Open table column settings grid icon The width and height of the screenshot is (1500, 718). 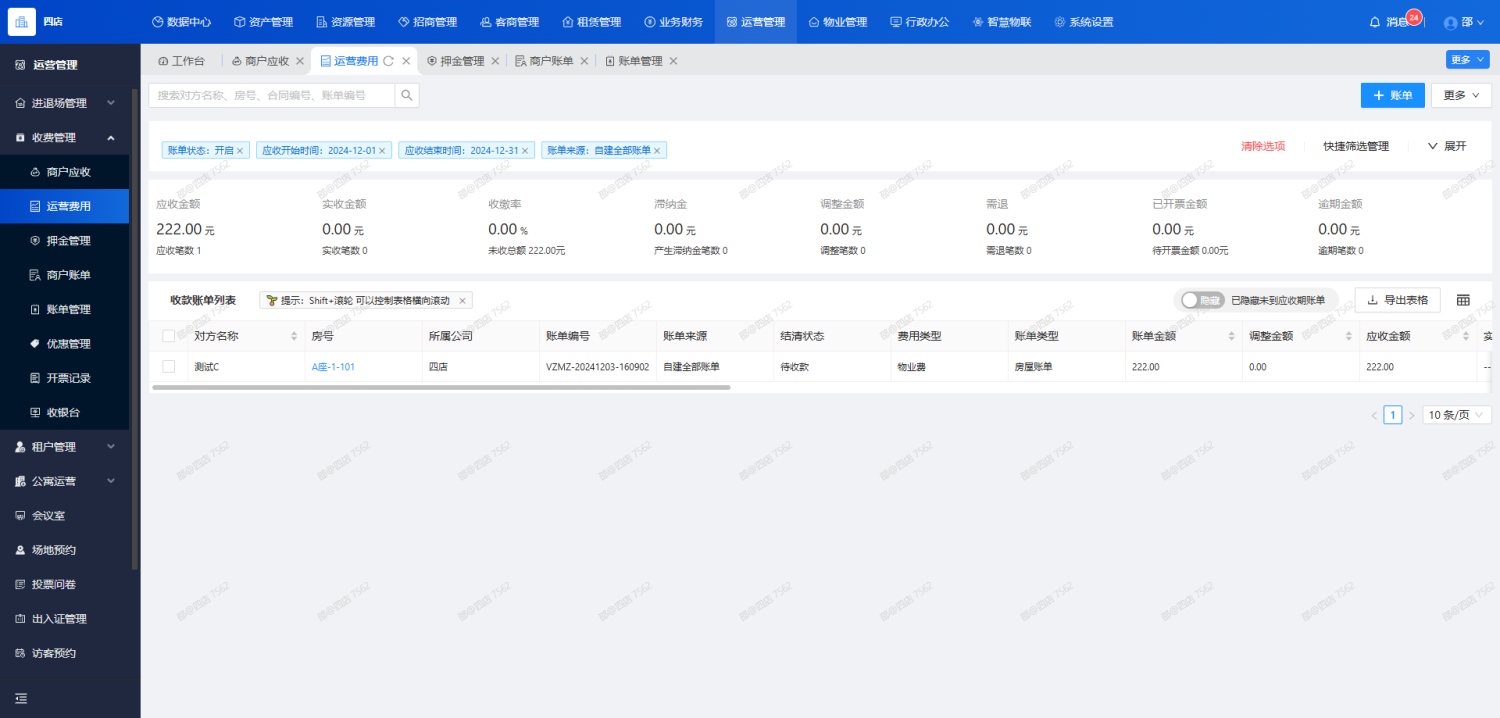point(1463,300)
